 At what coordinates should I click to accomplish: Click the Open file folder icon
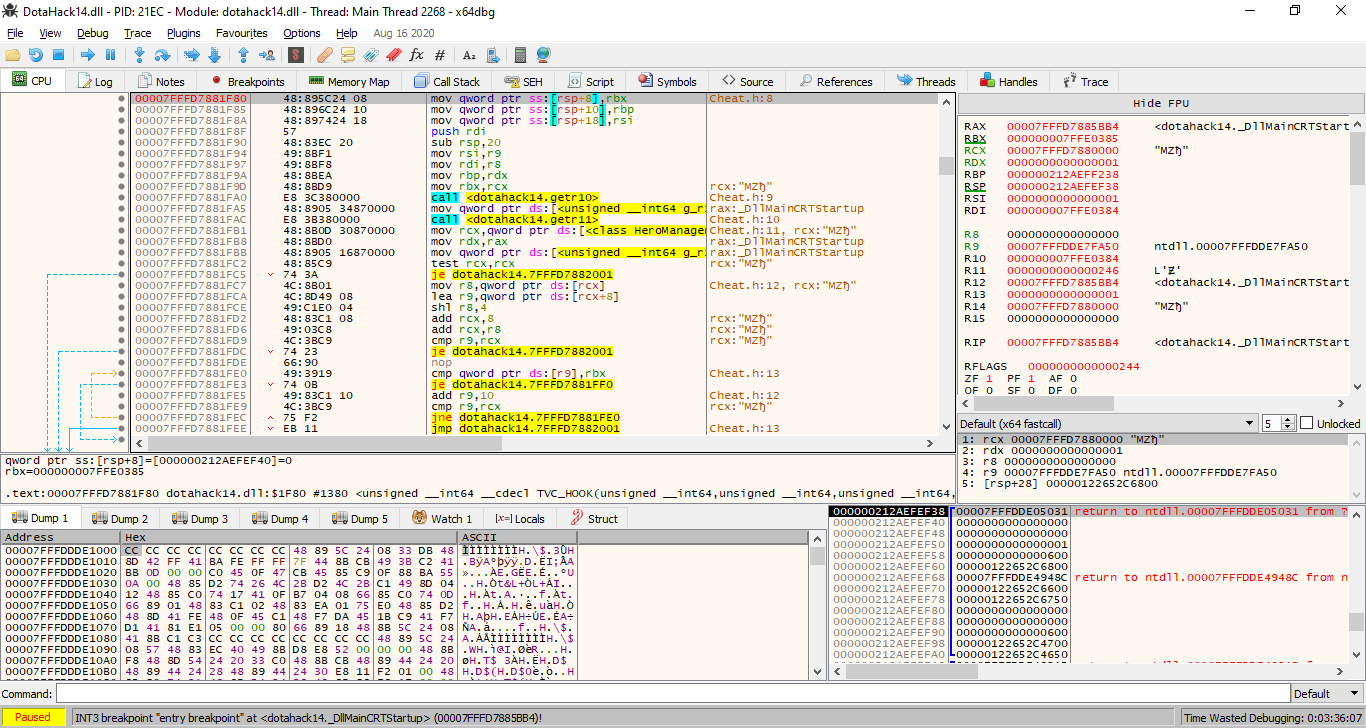tap(13, 55)
